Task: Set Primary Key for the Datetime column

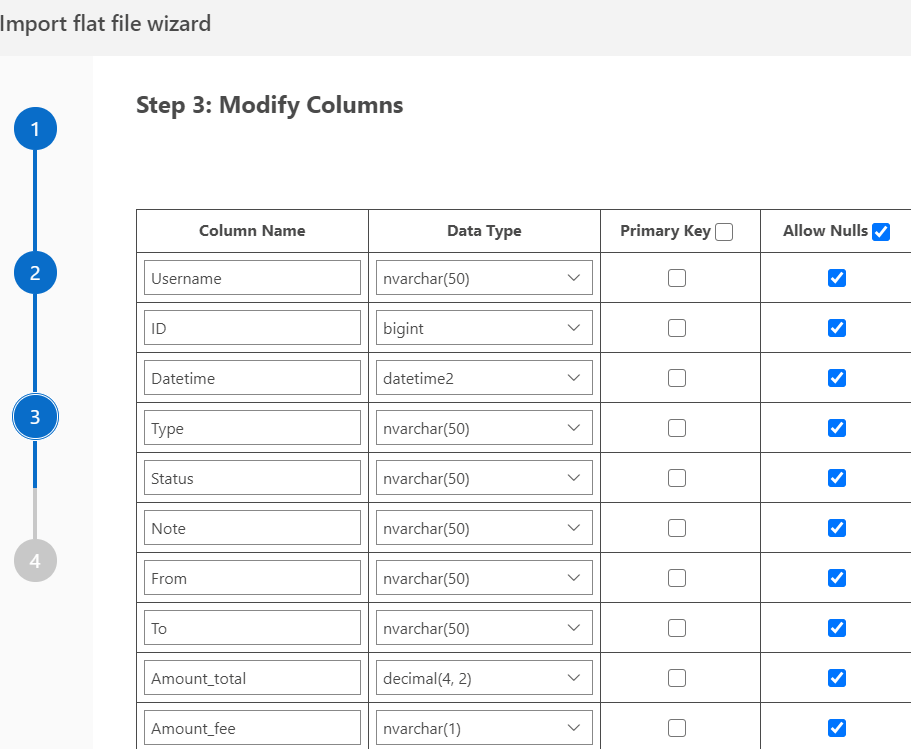Action: point(677,378)
